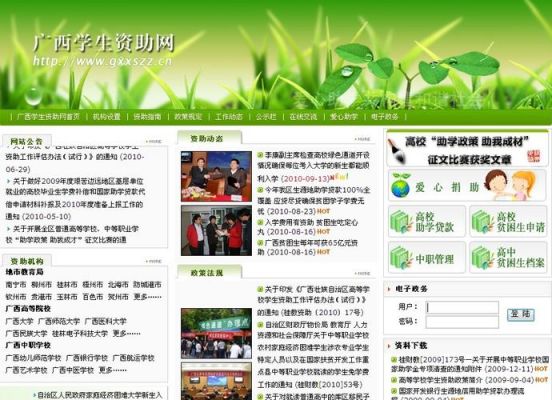Open the 广西民族大学 link

(26, 333)
